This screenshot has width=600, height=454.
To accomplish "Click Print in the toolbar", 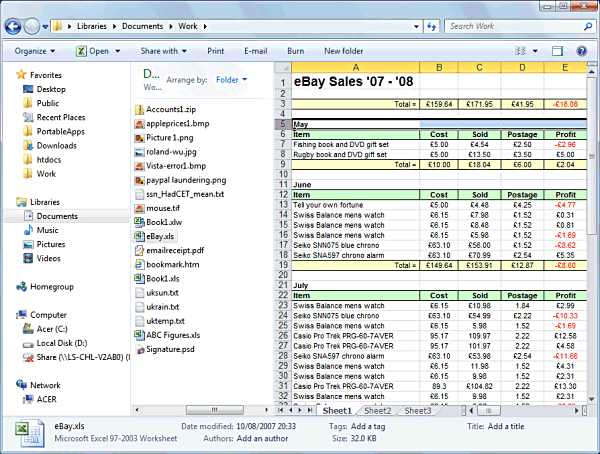I will [216, 51].
